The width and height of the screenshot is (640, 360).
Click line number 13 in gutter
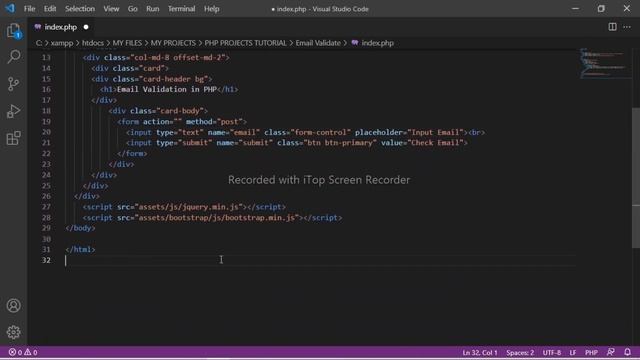(x=46, y=58)
